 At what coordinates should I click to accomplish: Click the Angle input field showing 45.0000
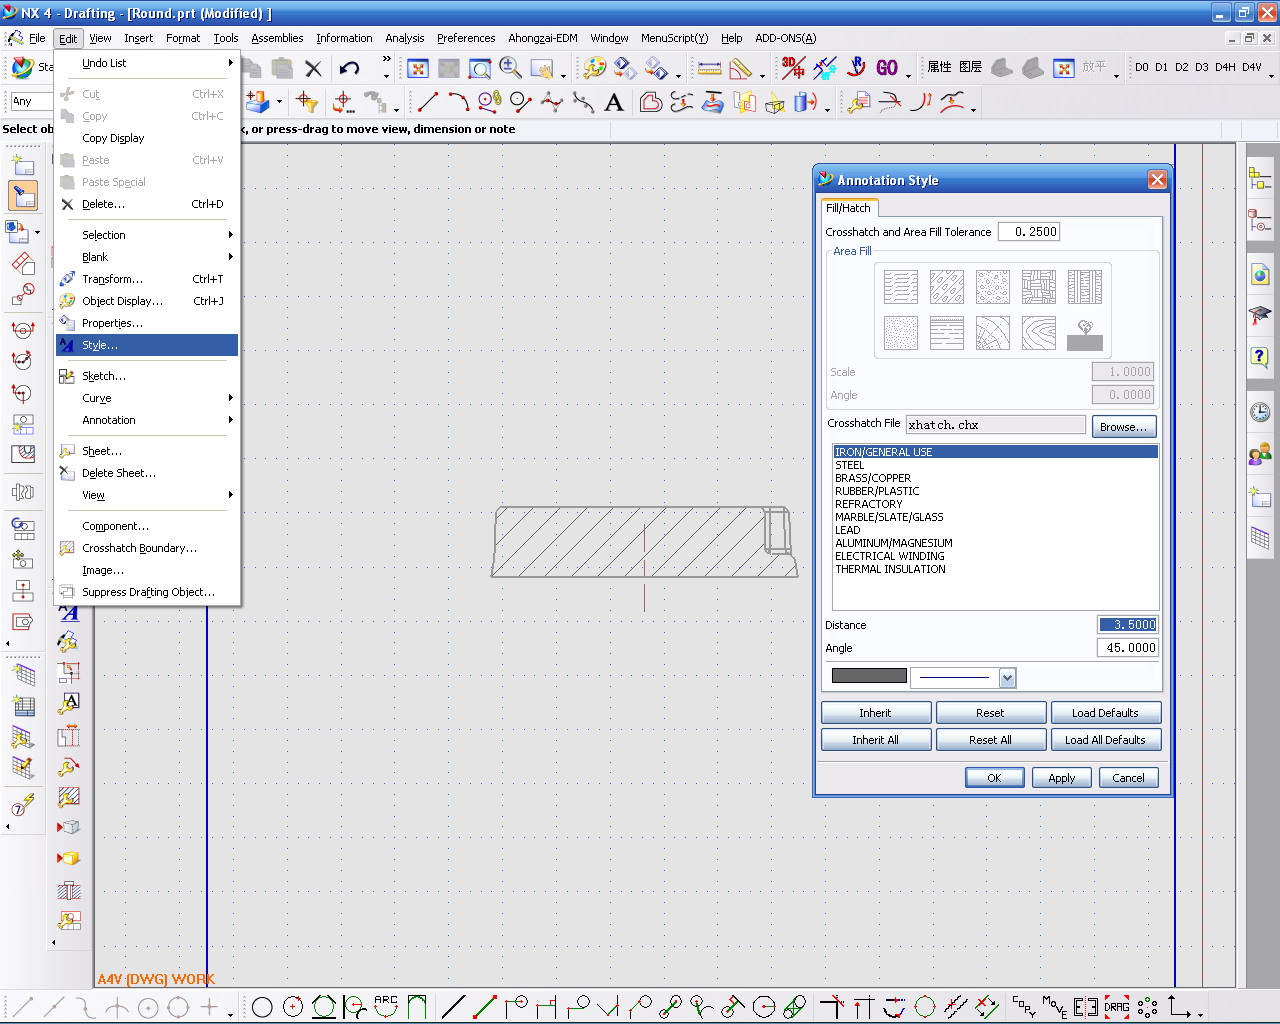[1128, 648]
